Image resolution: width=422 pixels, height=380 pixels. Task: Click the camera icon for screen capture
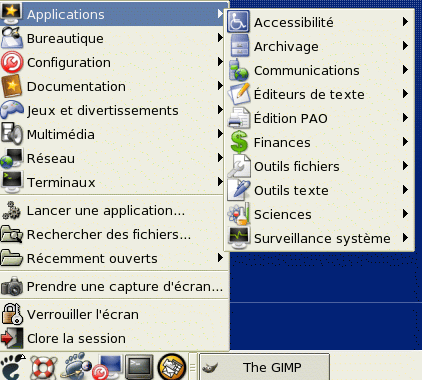[12, 286]
